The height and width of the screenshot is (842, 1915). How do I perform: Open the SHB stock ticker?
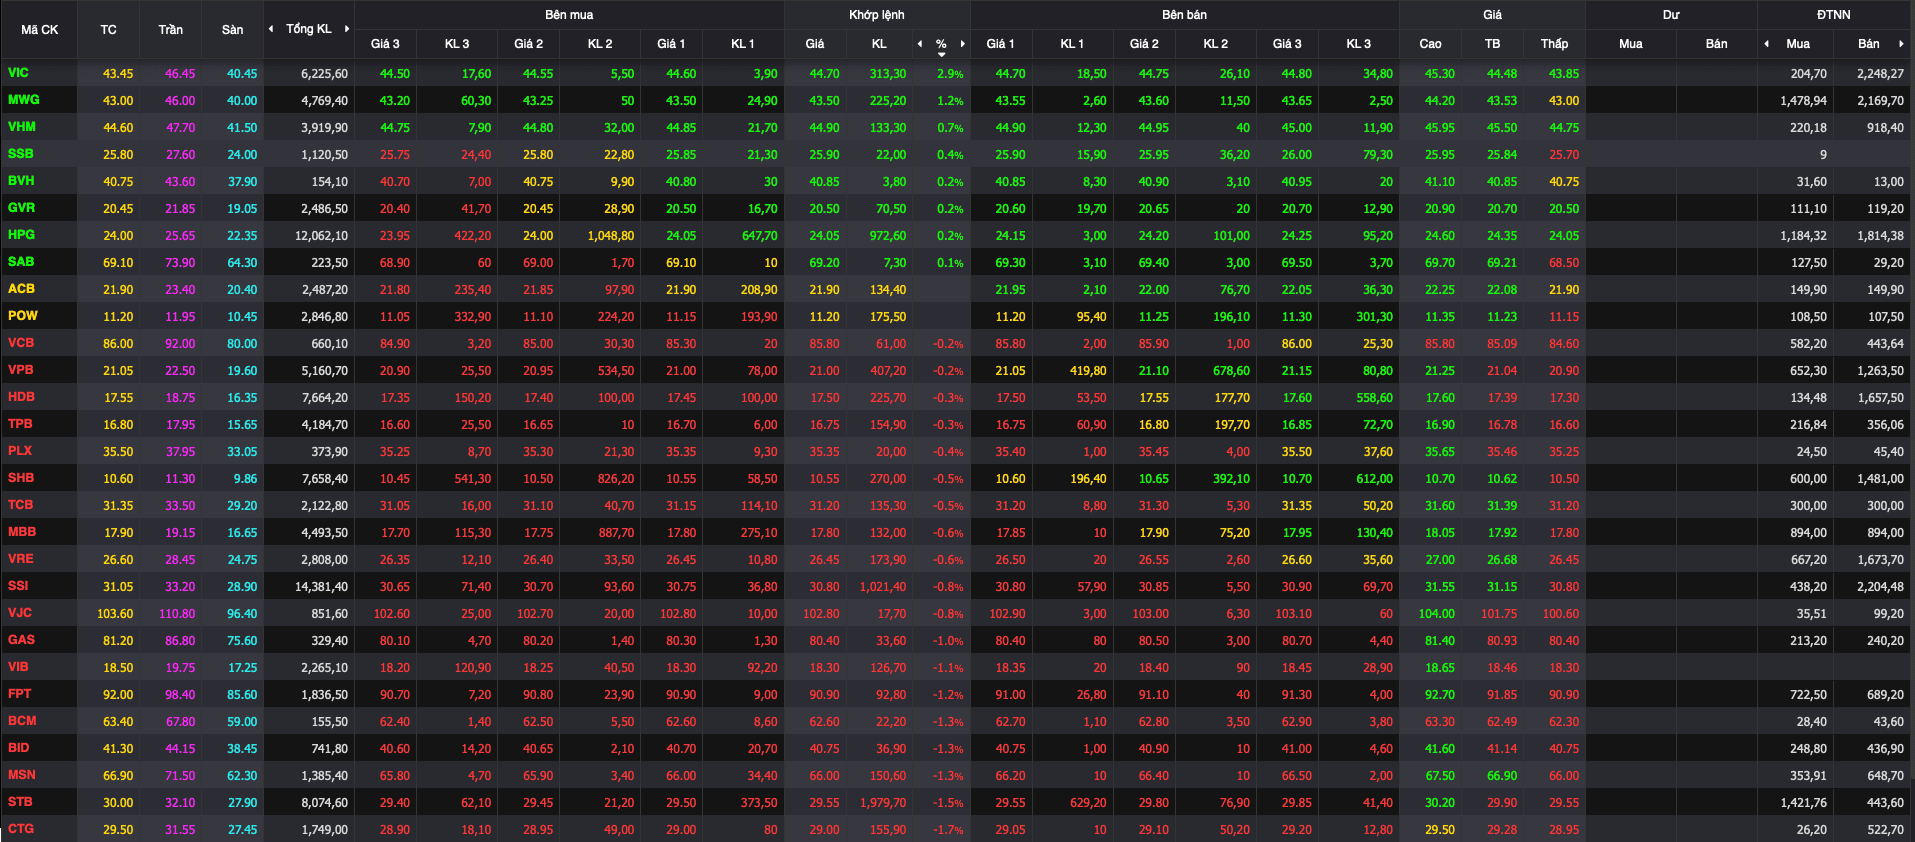click(21, 478)
